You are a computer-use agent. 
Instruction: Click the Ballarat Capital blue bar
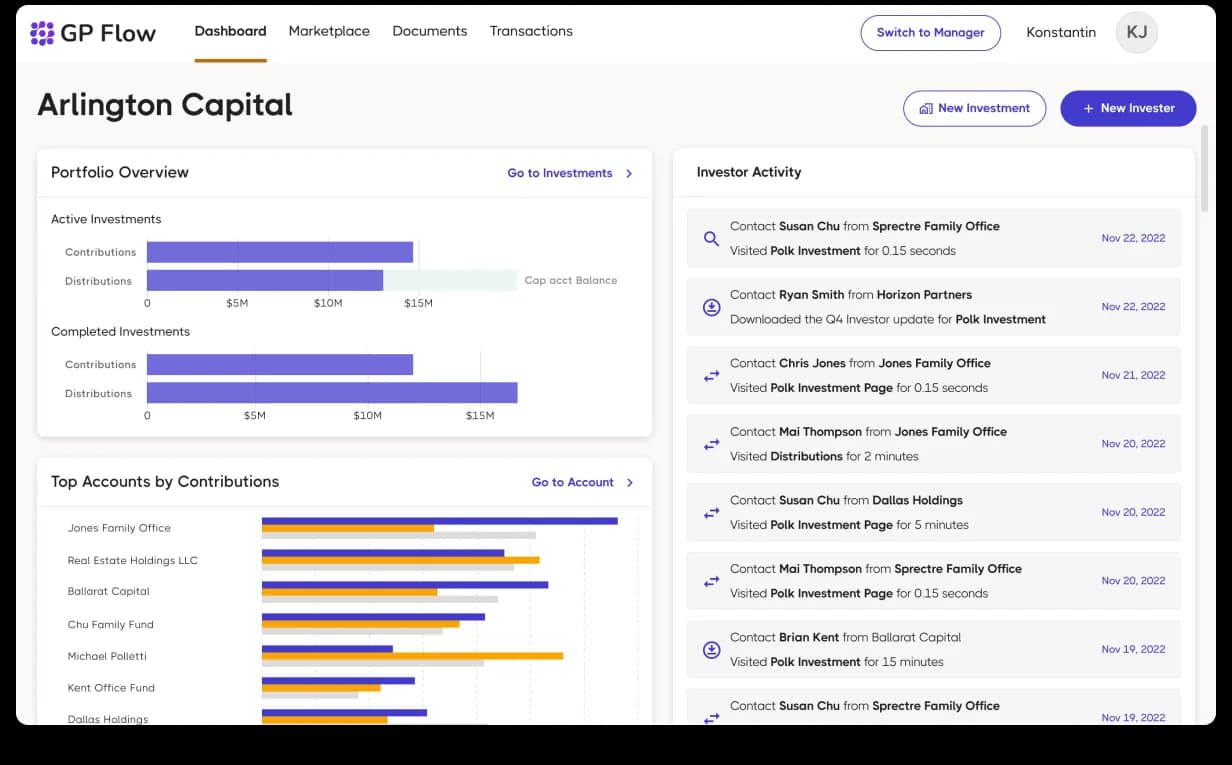click(x=405, y=584)
